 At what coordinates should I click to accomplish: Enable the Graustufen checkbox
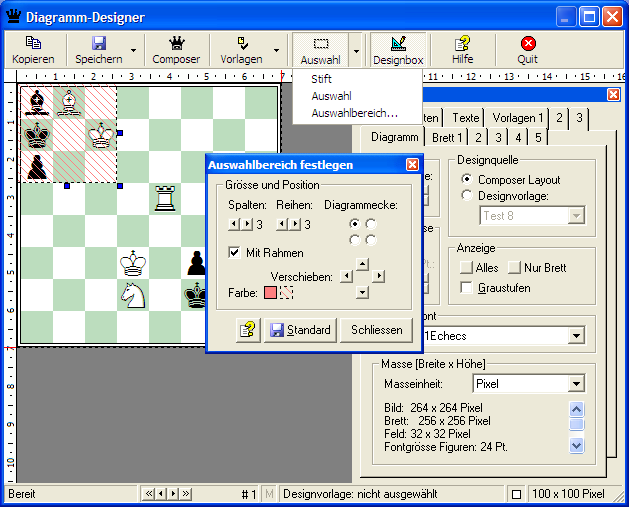click(x=467, y=288)
